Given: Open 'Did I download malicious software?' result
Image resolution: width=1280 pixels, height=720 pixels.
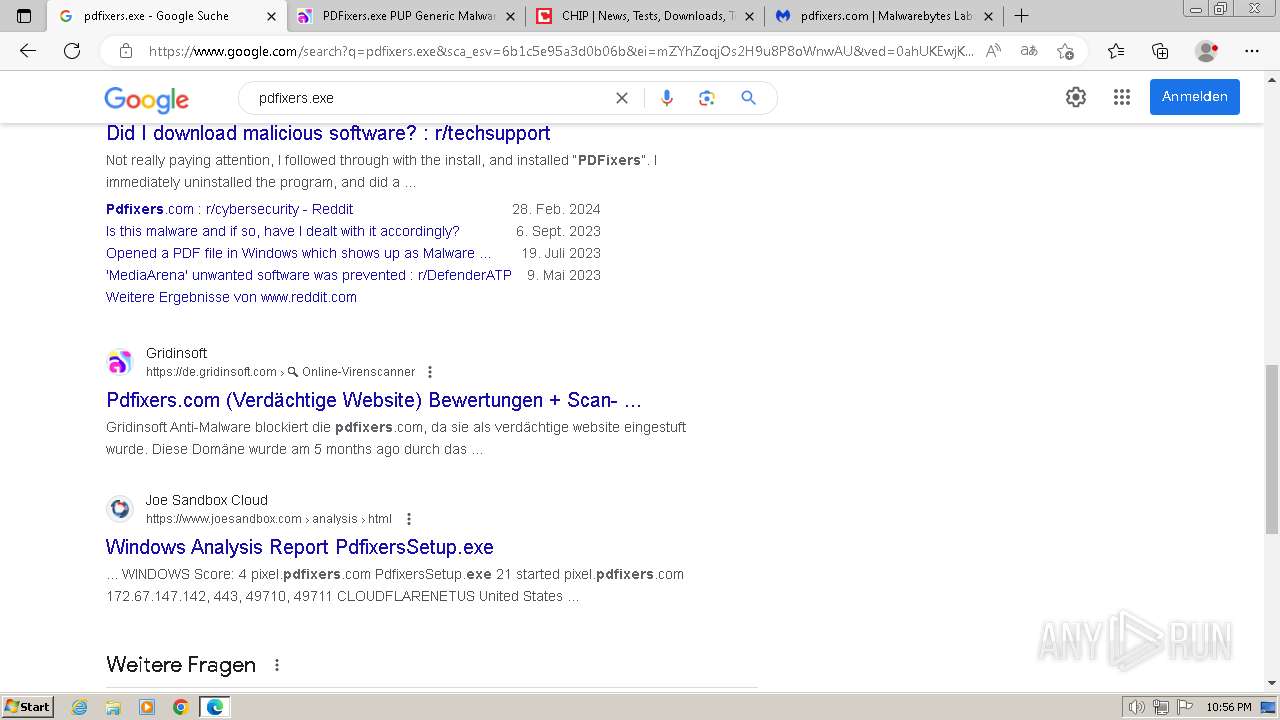Looking at the screenshot, I should click(328, 133).
